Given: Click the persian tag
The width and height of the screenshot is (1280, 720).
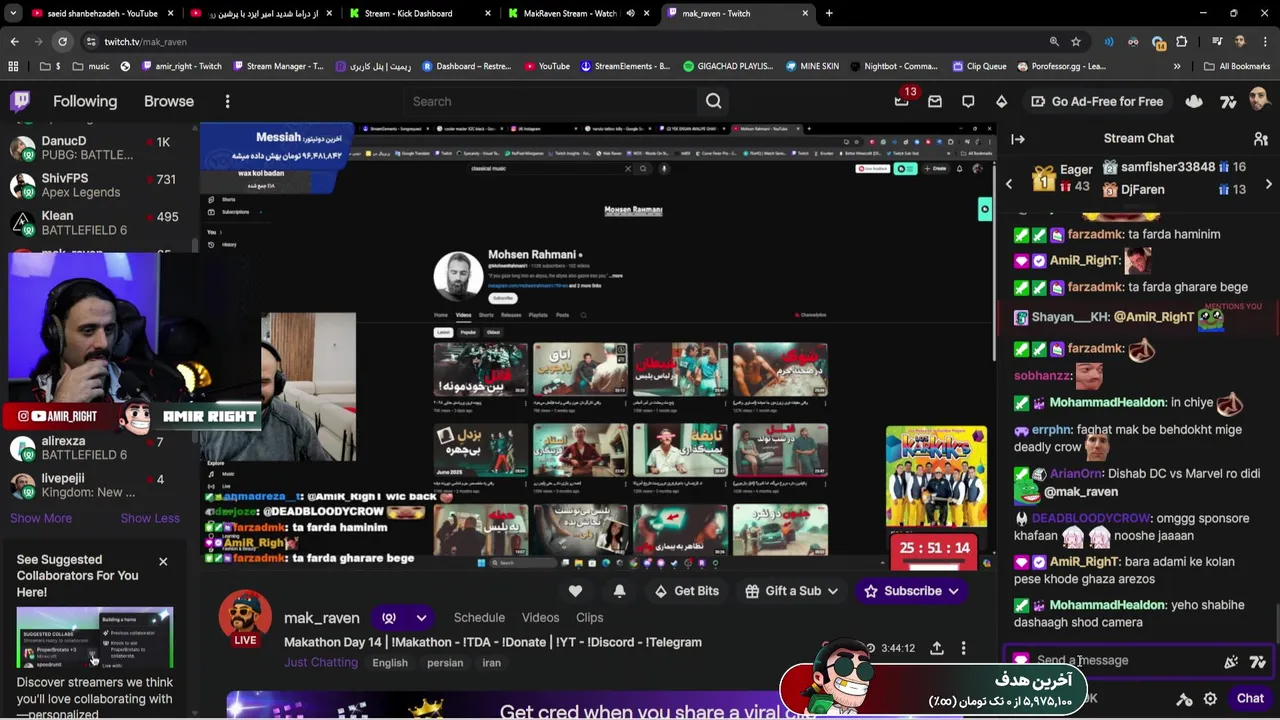Looking at the screenshot, I should pyautogui.click(x=445, y=663).
